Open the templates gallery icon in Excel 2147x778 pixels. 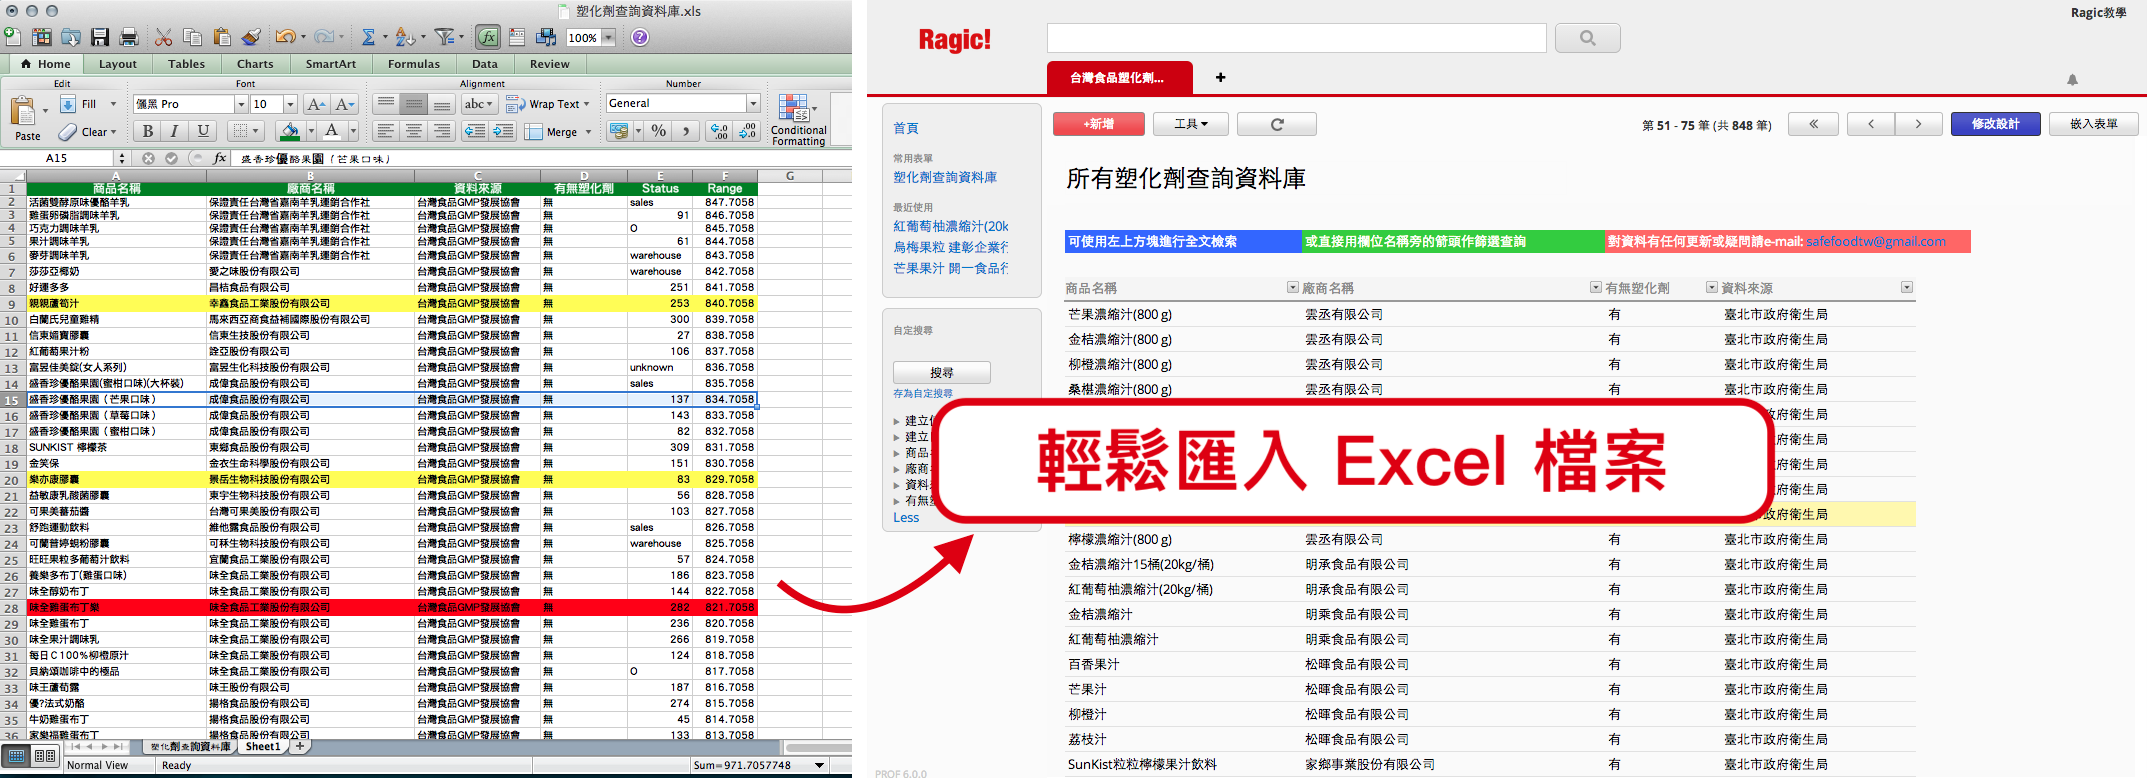(42, 37)
